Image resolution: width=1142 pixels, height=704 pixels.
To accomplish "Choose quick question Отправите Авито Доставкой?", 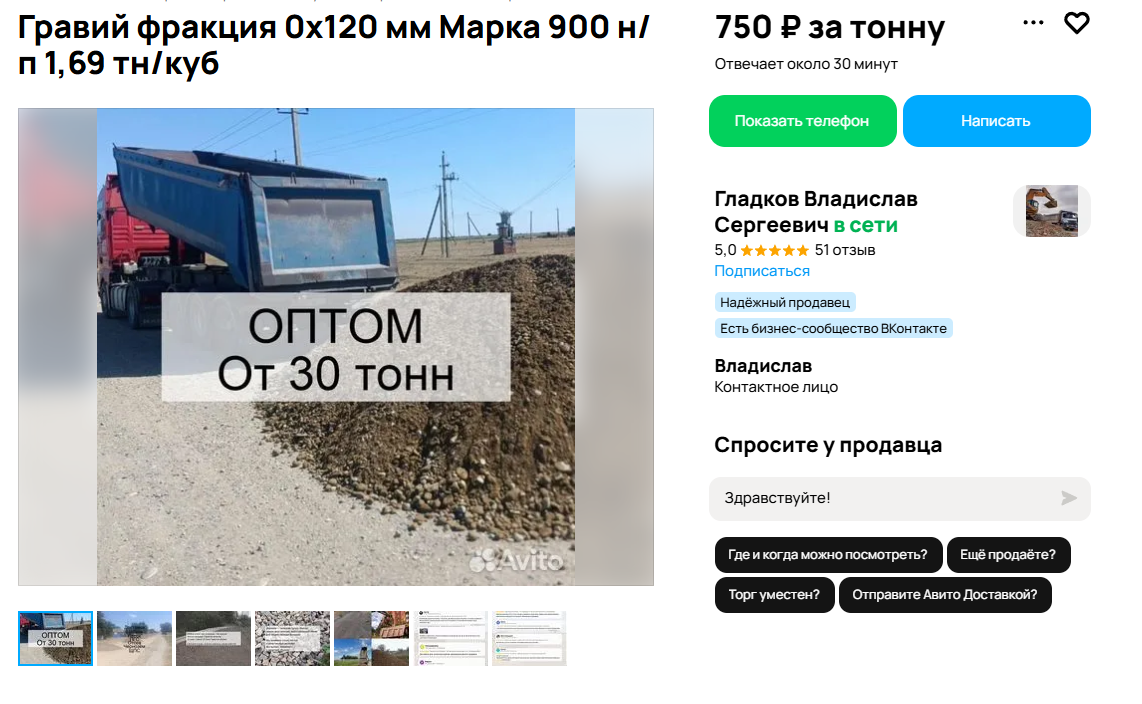I will click(x=945, y=595).
